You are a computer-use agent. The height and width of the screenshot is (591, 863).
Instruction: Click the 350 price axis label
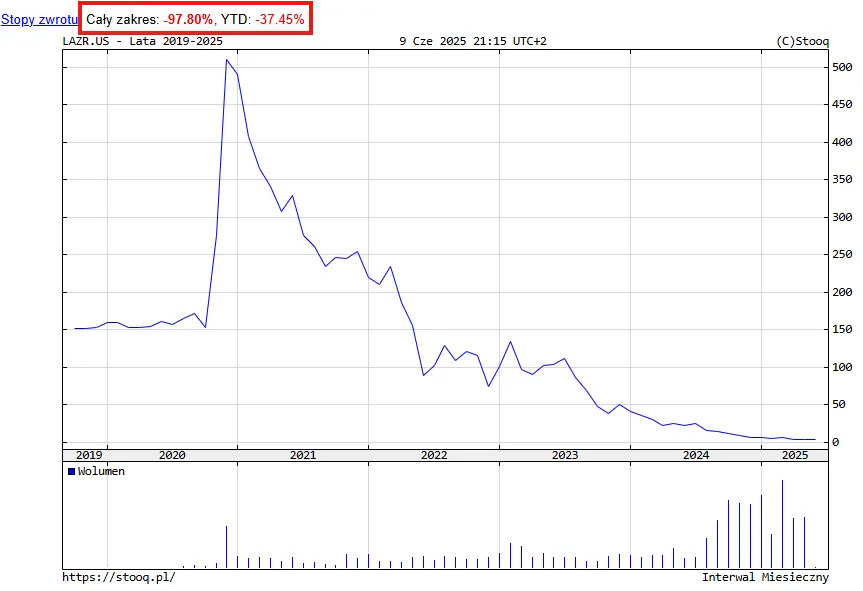(x=842, y=179)
